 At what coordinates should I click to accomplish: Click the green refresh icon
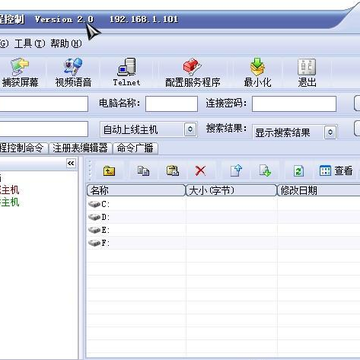pos(298,171)
